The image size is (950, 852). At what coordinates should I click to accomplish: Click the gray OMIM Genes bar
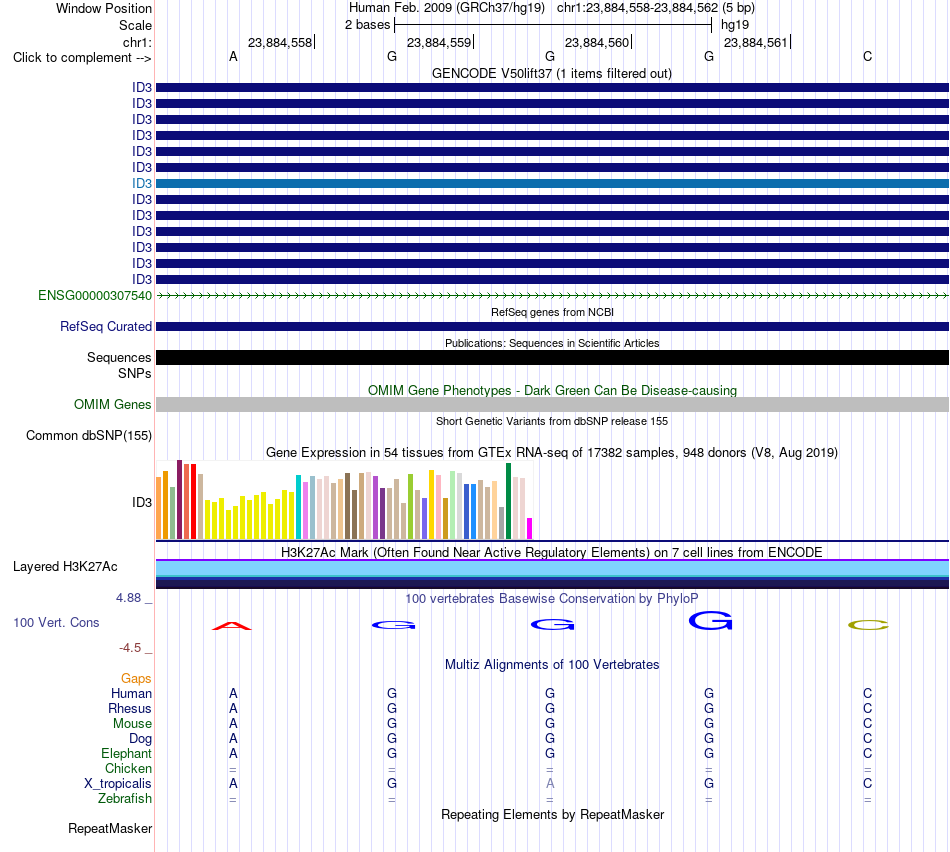click(x=552, y=404)
